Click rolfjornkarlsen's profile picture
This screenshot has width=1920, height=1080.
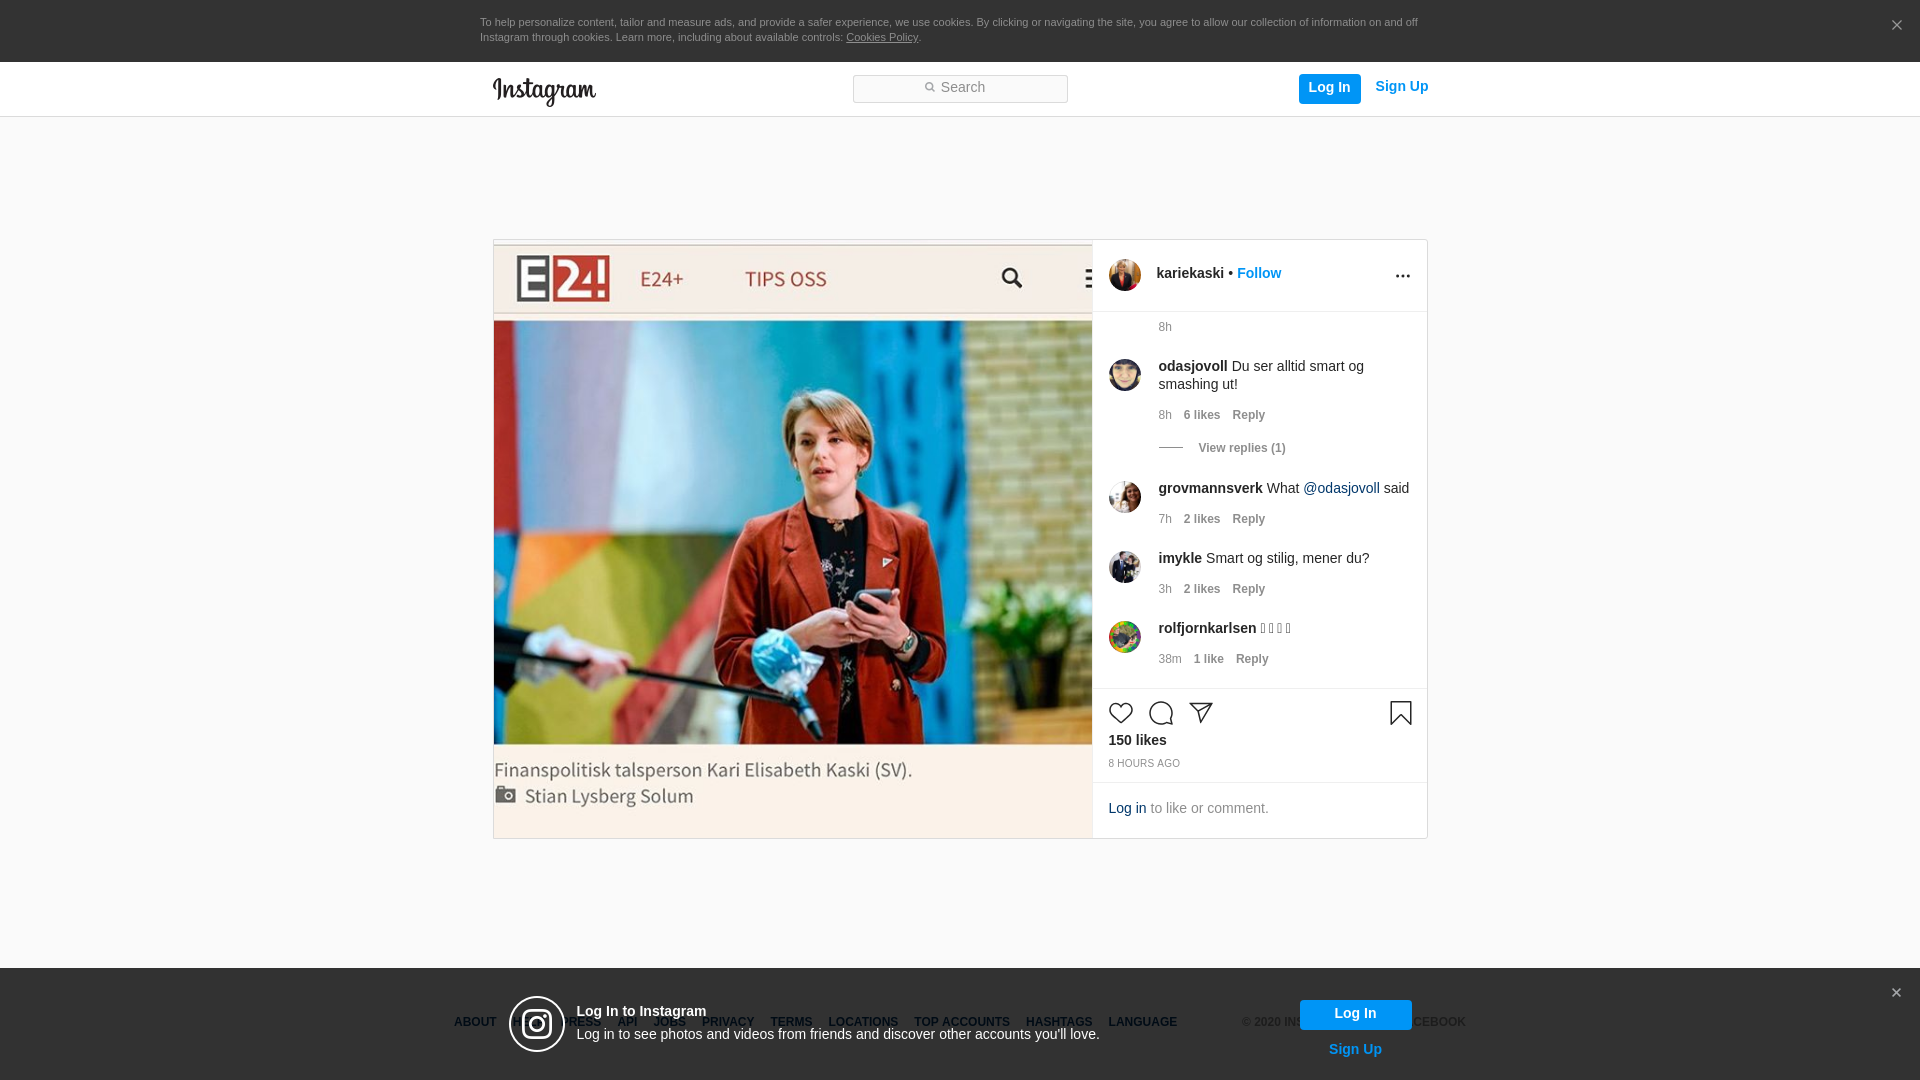(x=1124, y=637)
